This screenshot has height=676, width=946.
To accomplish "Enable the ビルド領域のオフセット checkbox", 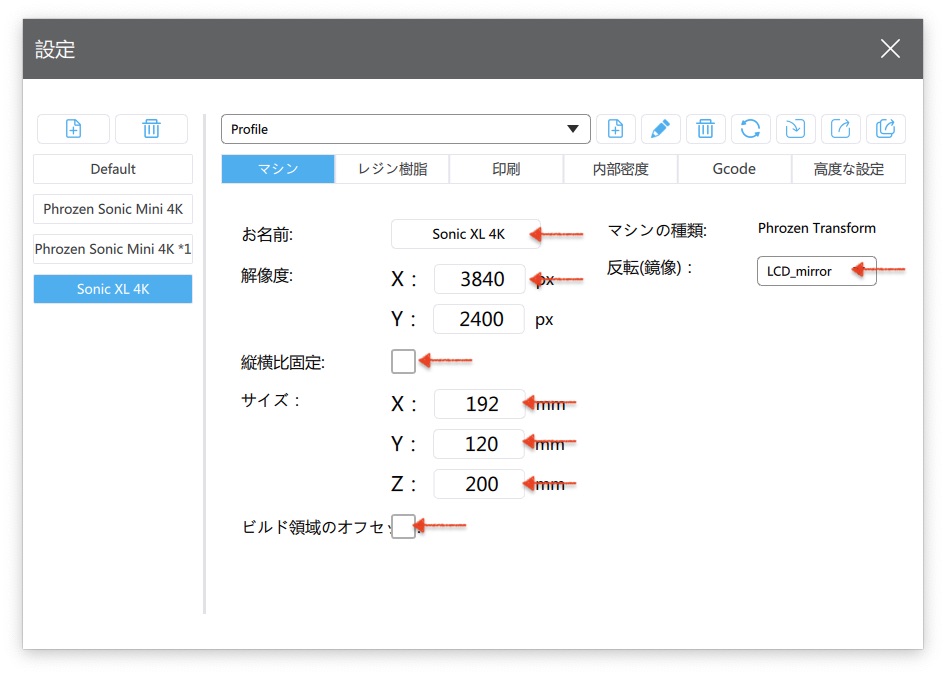I will tap(403, 526).
